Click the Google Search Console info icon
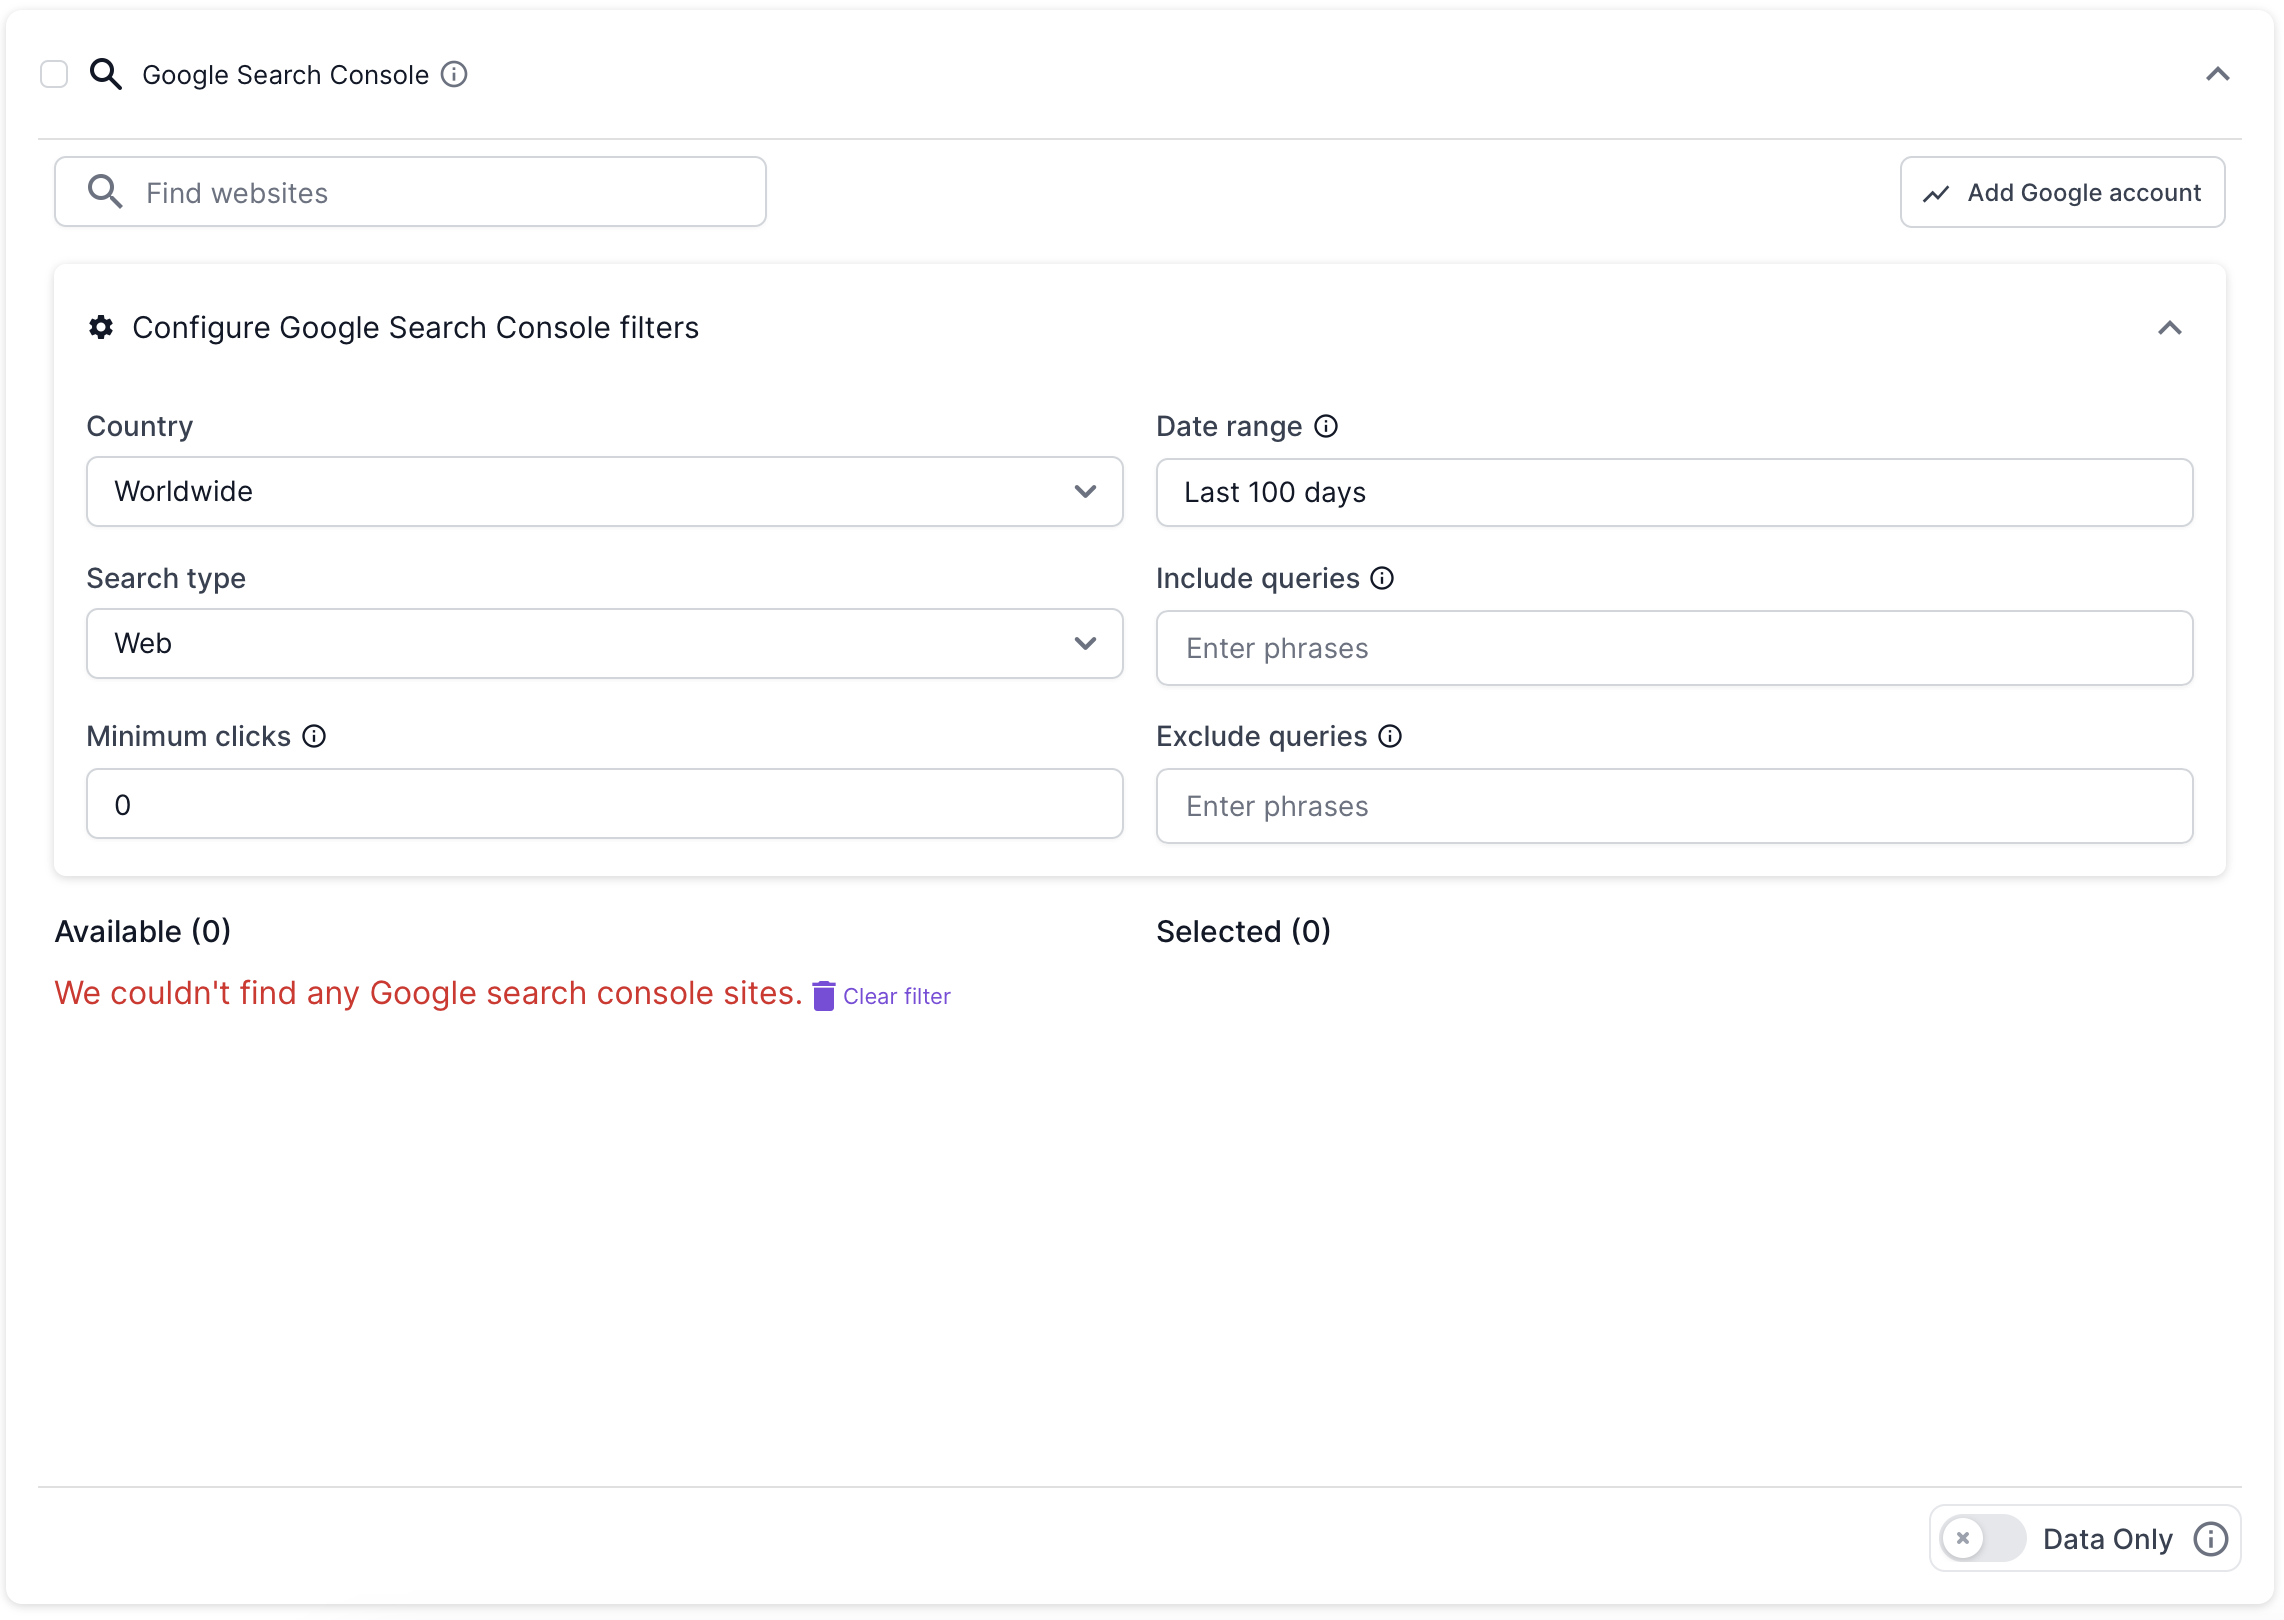The image size is (2284, 1620). (x=454, y=75)
